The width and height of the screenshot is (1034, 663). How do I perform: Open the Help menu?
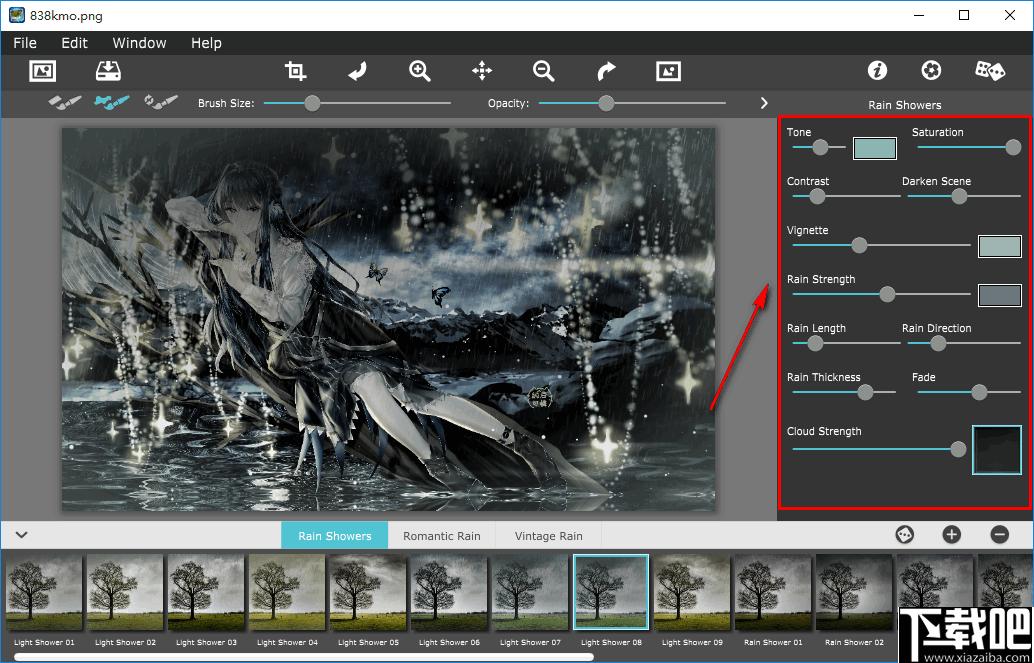(x=206, y=43)
